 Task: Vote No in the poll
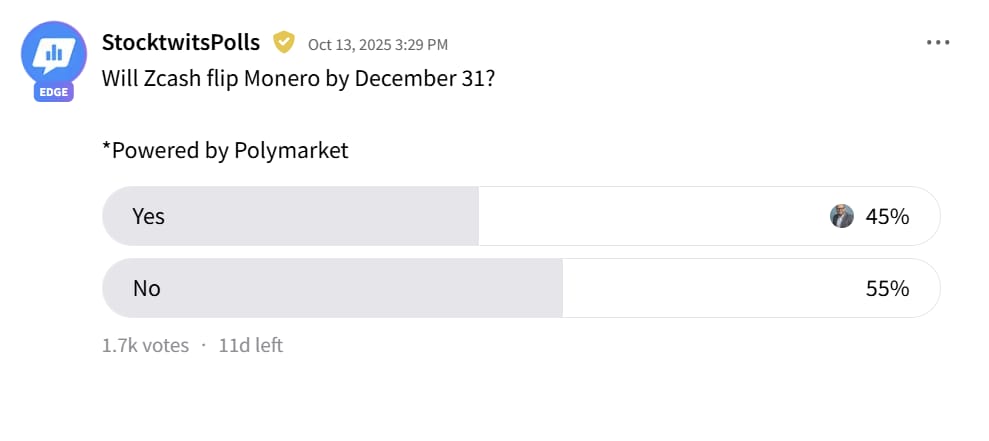pyautogui.click(x=147, y=288)
